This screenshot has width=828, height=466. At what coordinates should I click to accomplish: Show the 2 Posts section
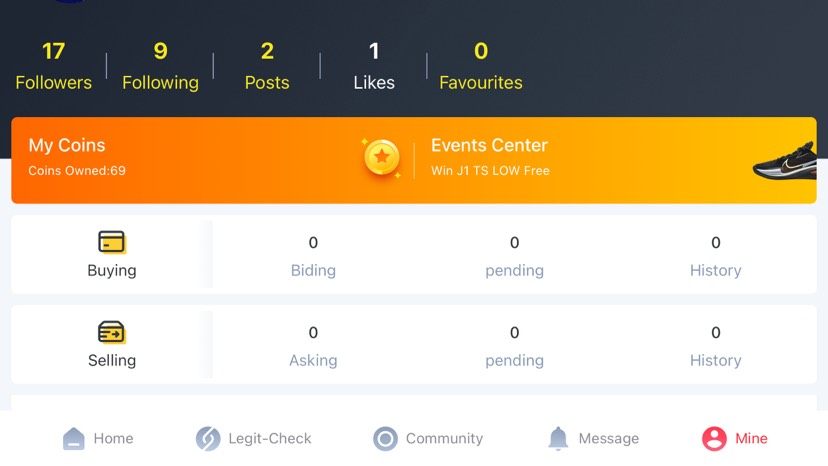[267, 66]
